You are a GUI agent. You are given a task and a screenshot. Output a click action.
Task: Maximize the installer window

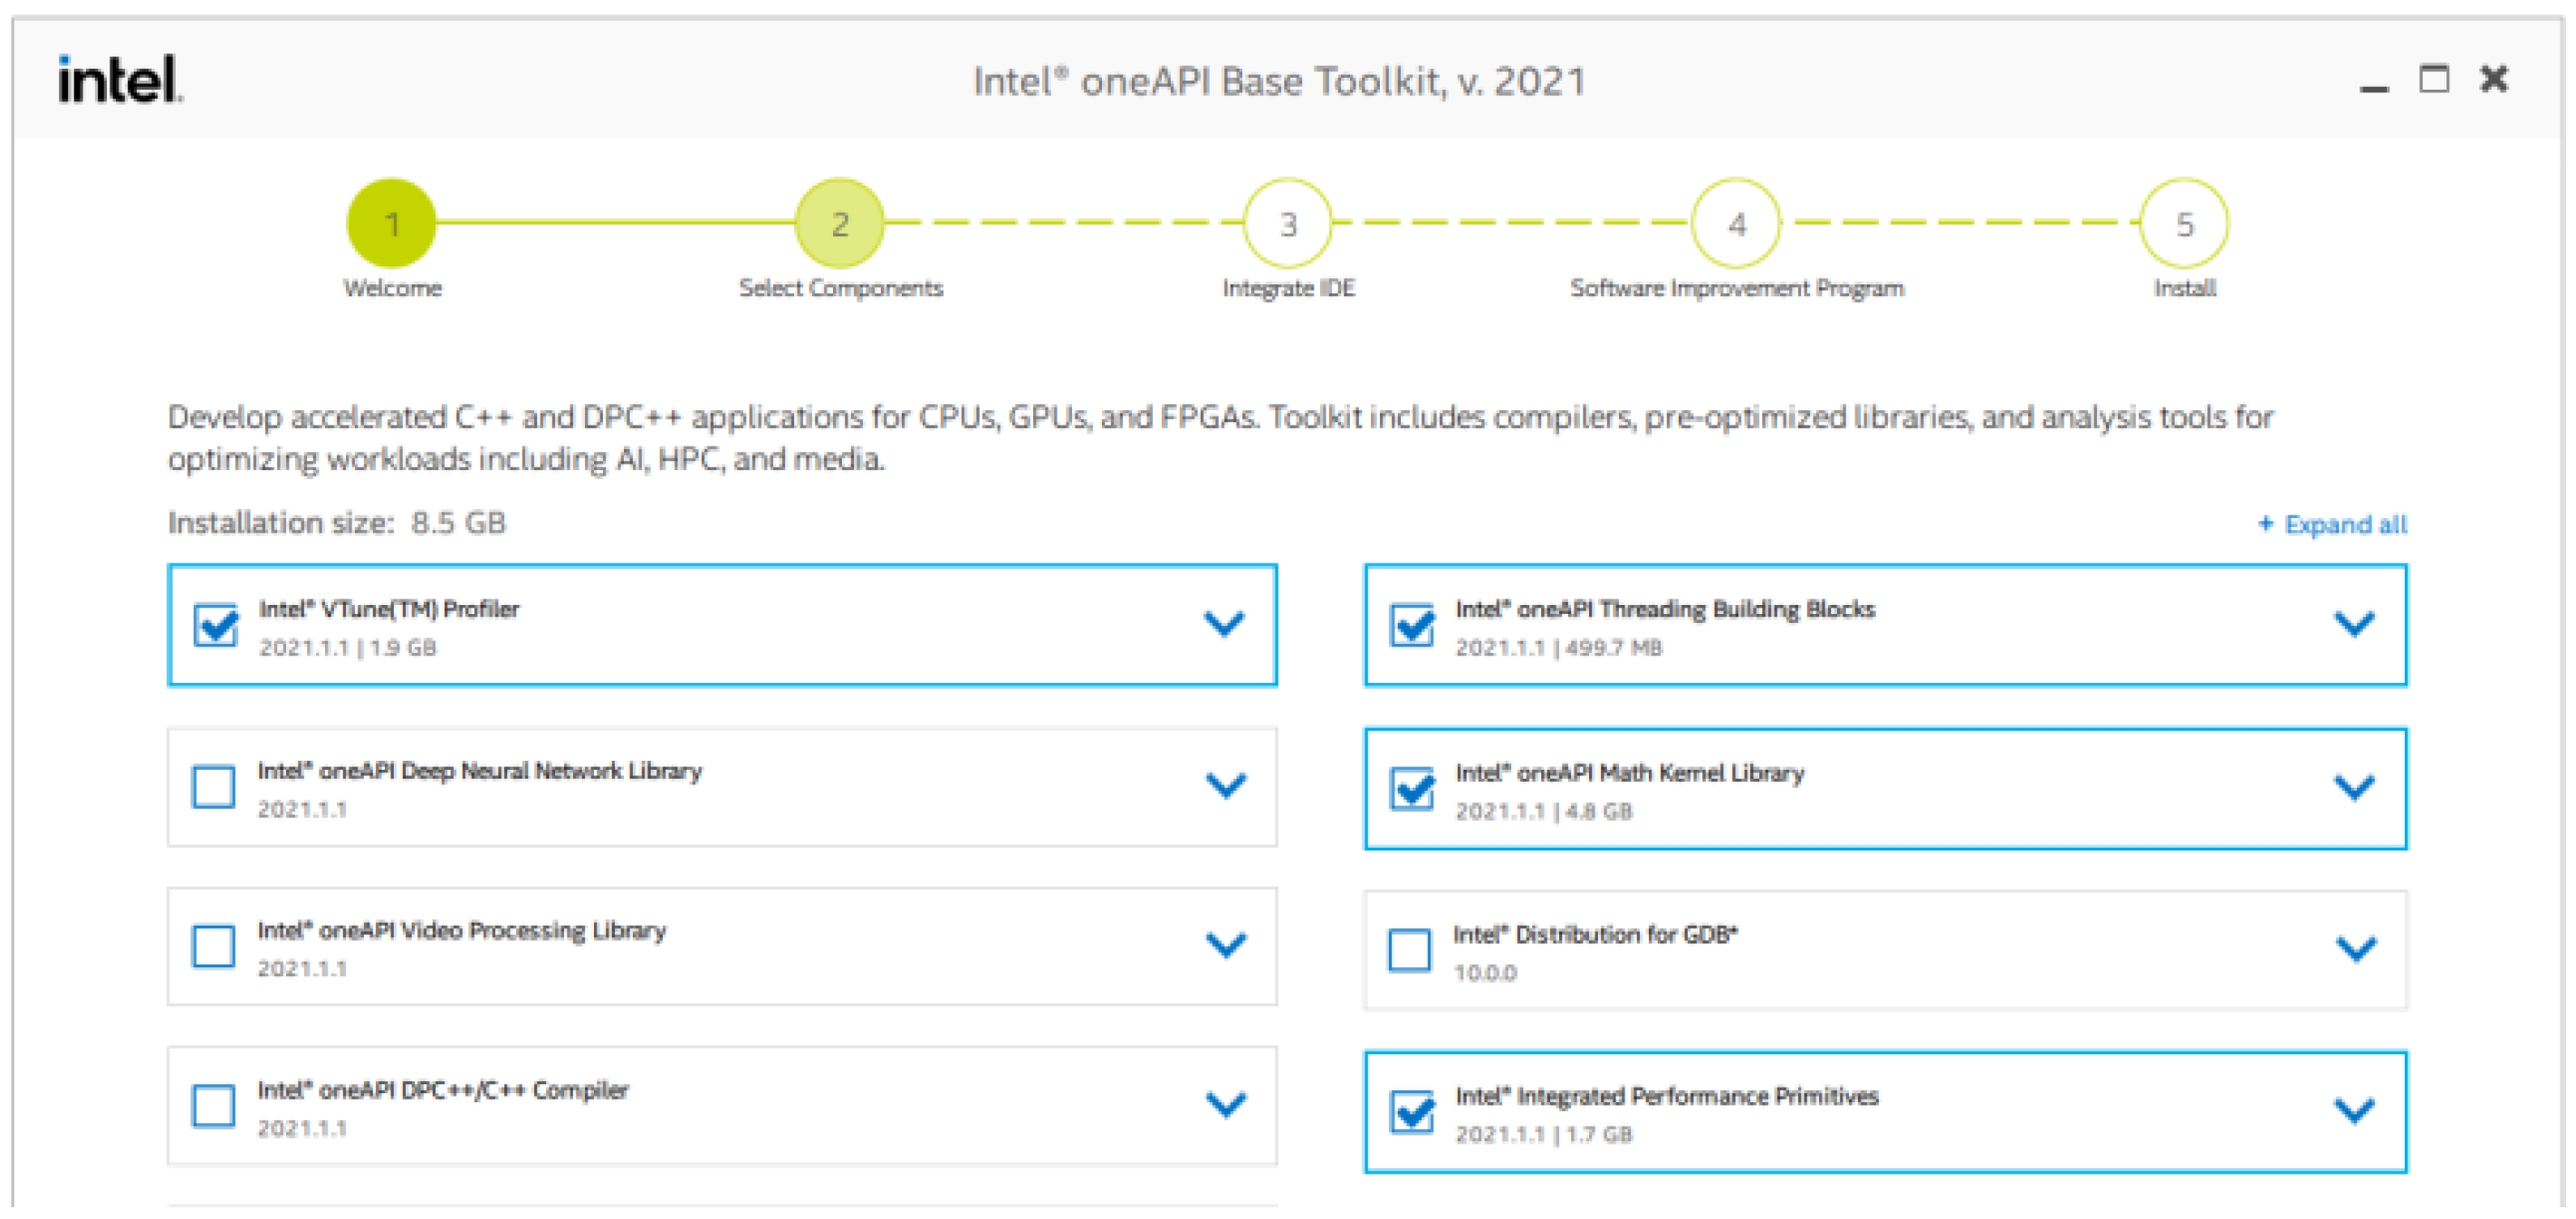pyautogui.click(x=2434, y=78)
